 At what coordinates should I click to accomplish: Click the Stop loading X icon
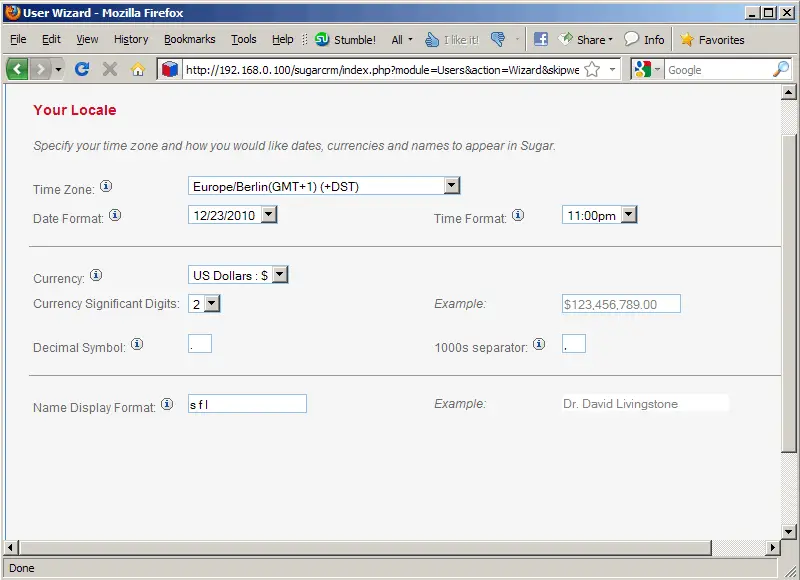110,68
